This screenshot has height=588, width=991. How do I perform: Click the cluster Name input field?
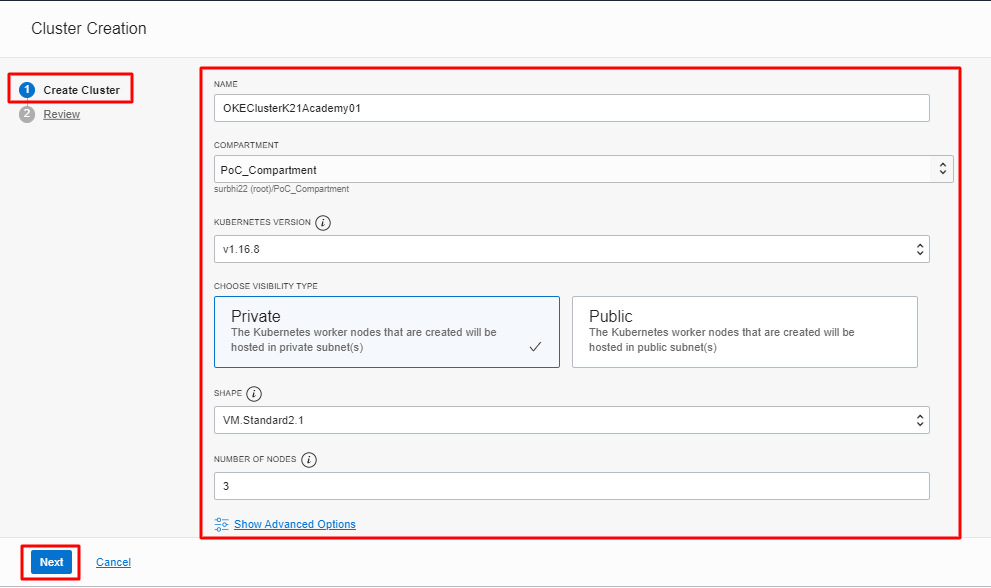(x=571, y=108)
